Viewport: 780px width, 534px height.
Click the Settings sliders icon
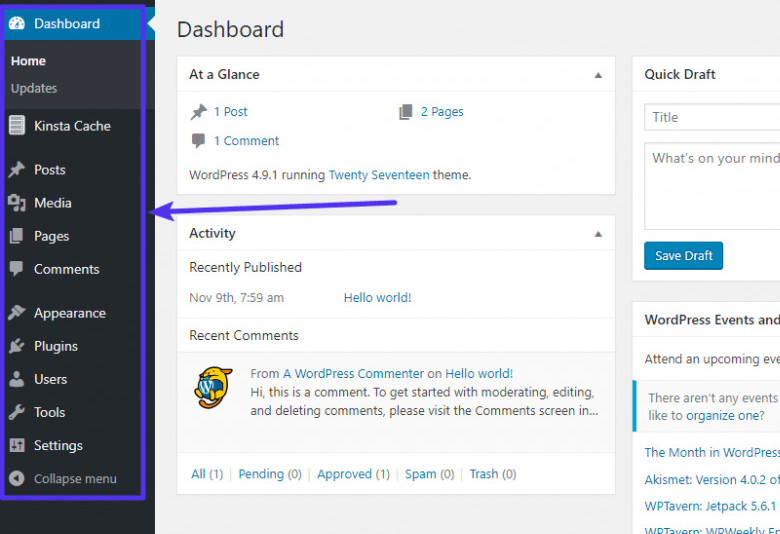(x=16, y=445)
